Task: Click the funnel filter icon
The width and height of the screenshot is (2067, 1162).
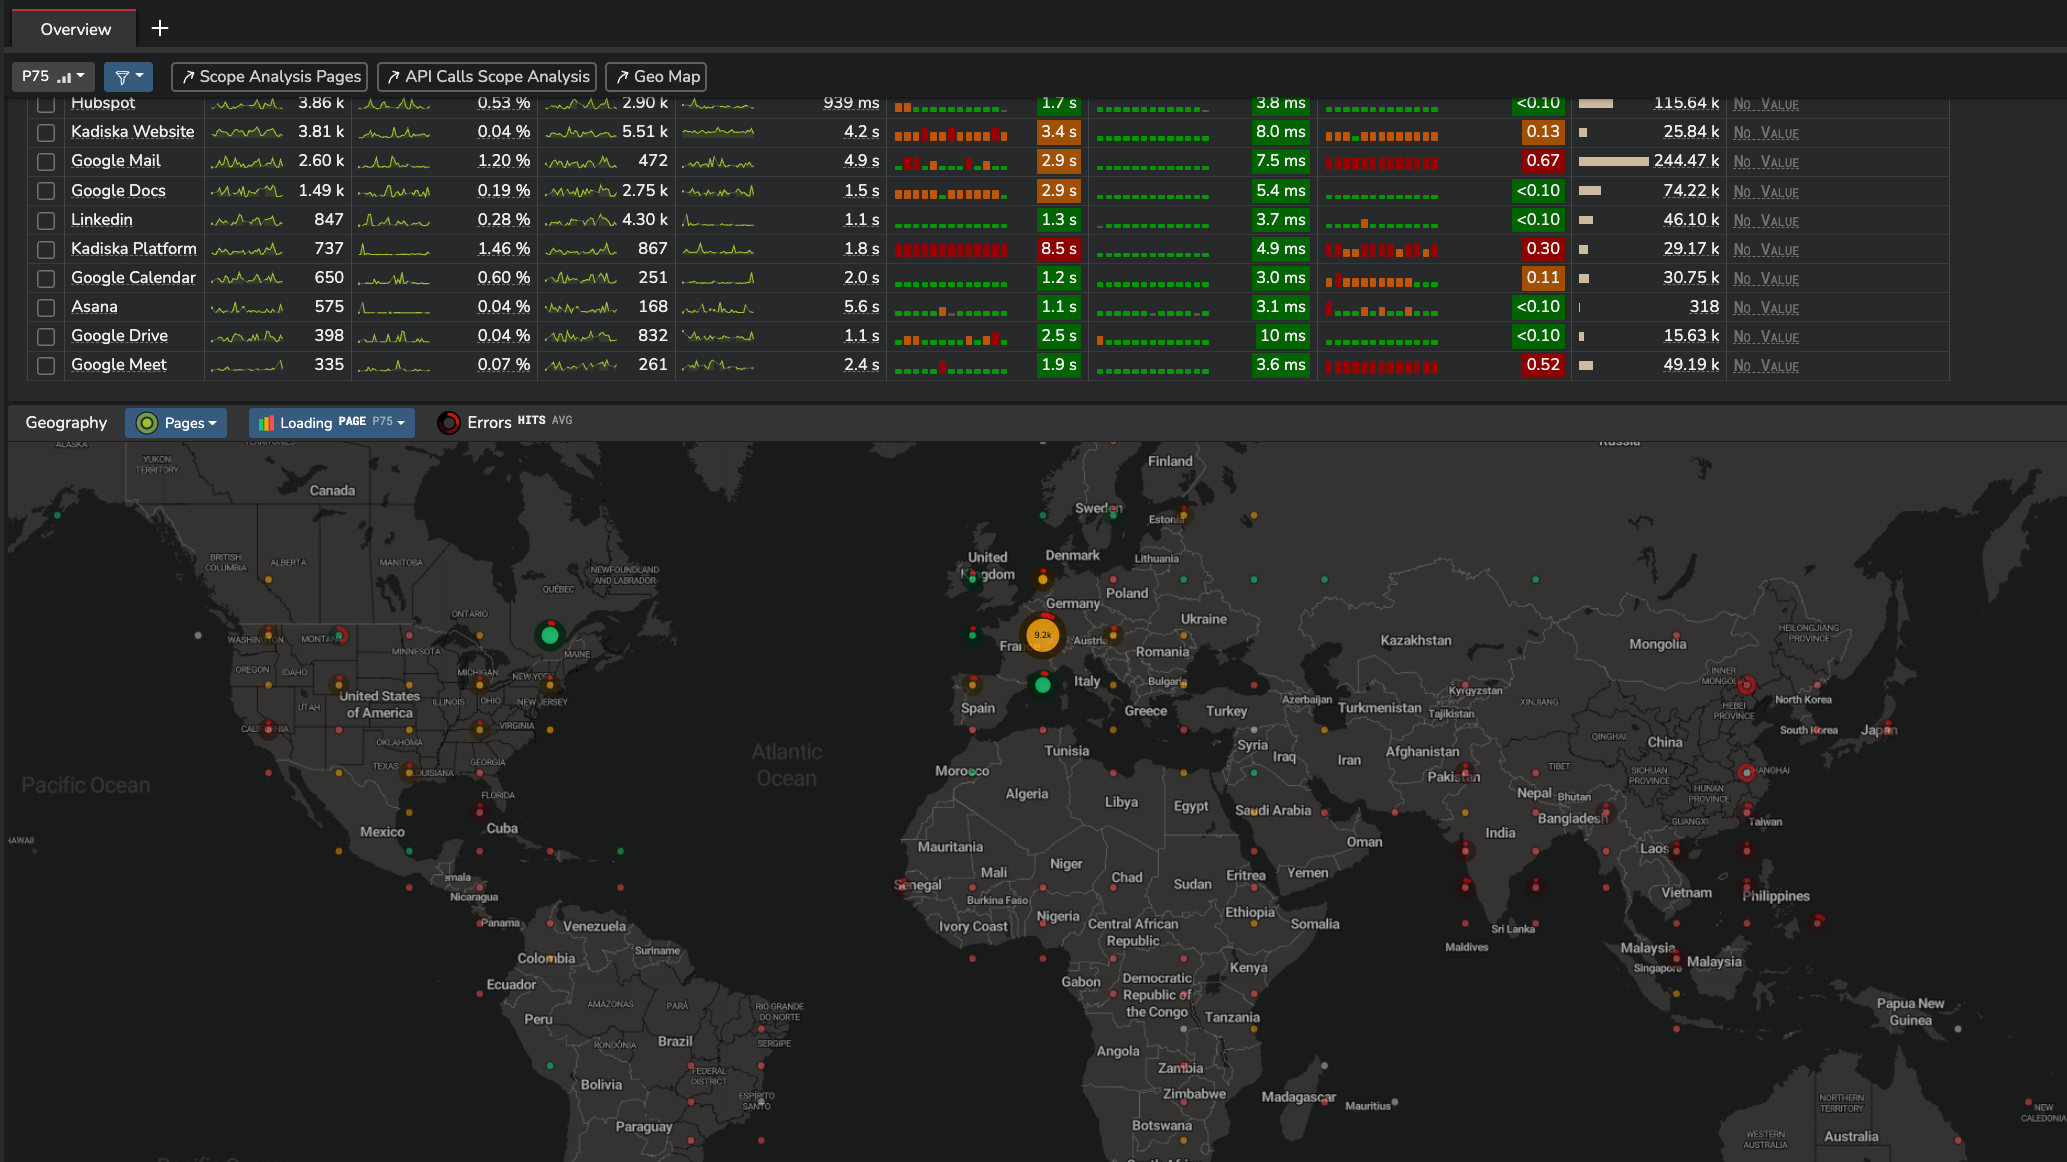Action: coord(122,77)
